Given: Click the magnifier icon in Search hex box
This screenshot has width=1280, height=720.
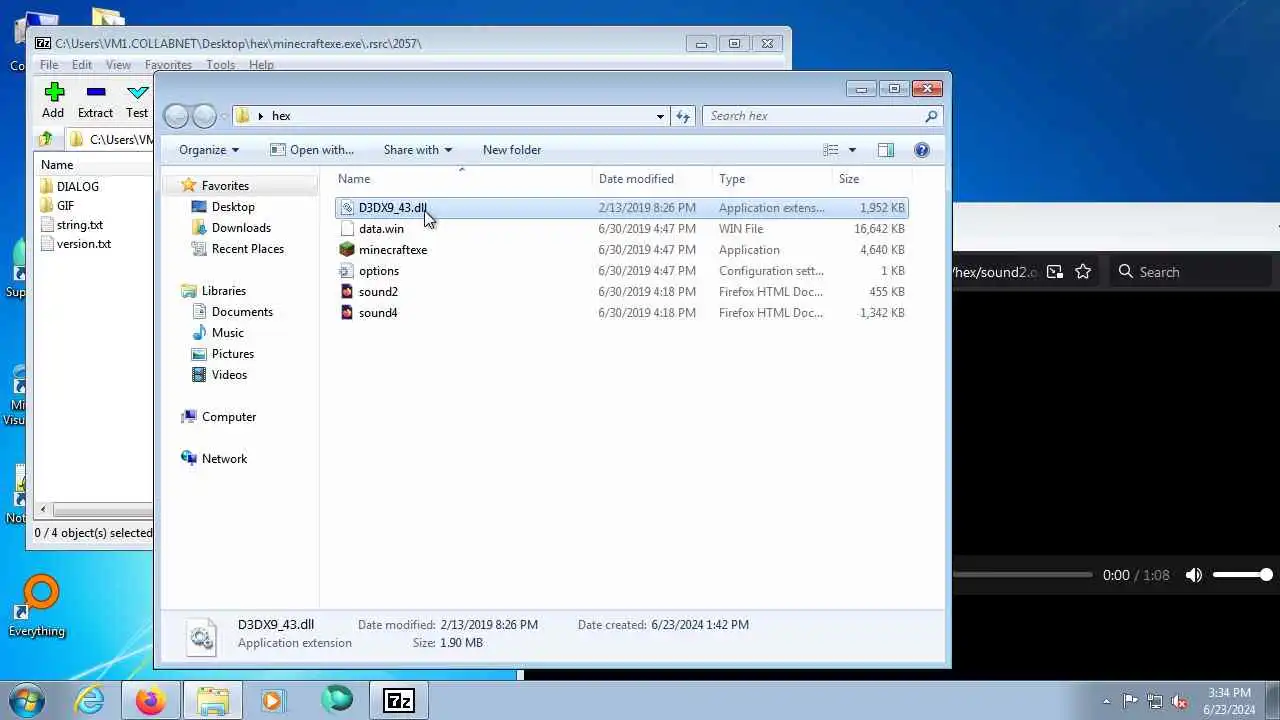Looking at the screenshot, I should pos(931,116).
